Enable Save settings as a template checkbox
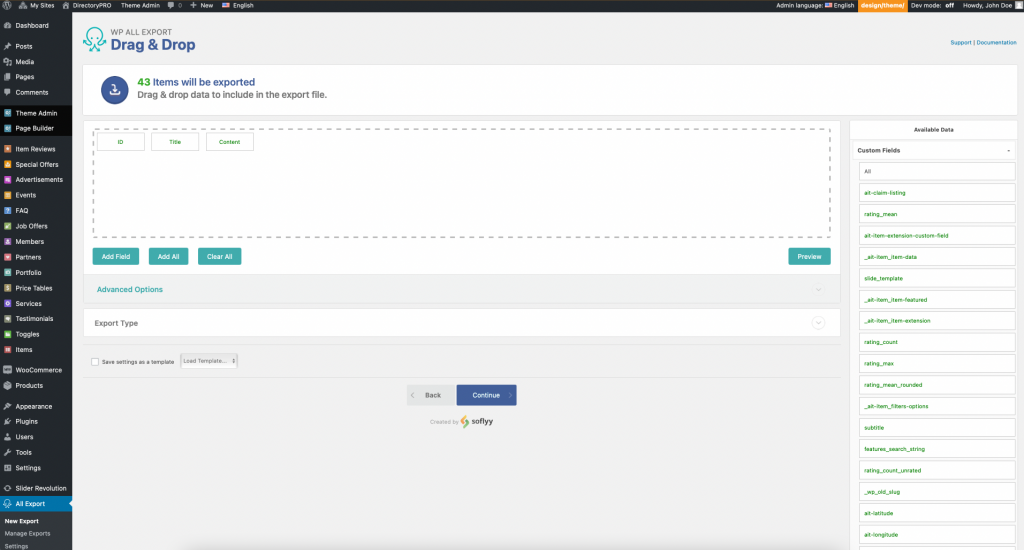This screenshot has height=550, width=1024. 95,361
